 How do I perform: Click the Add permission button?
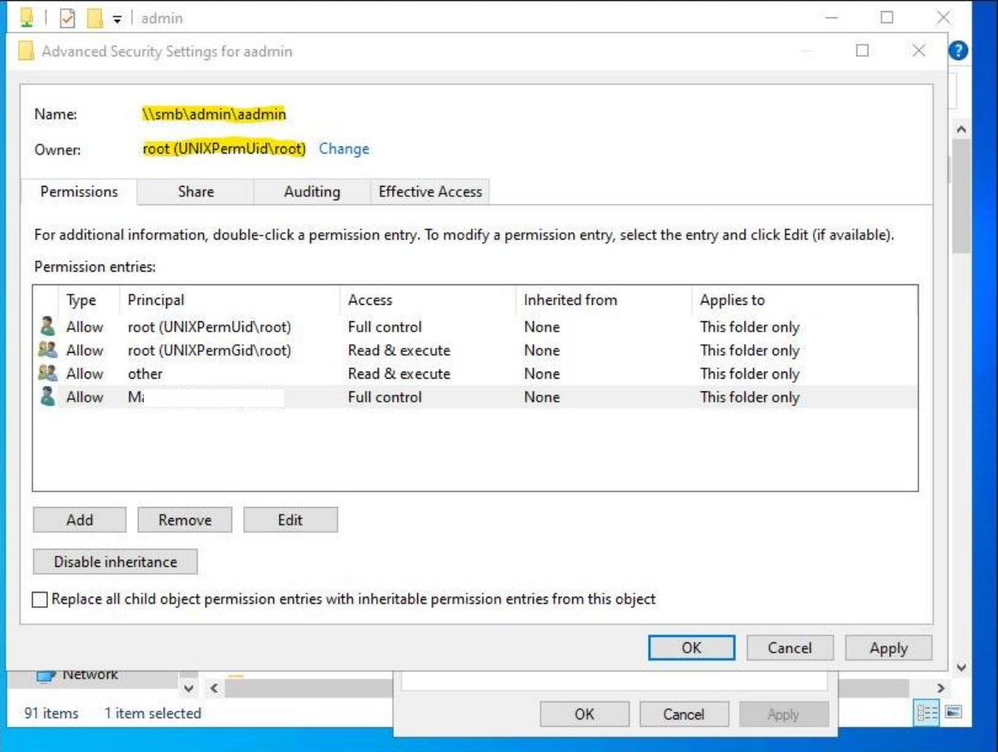[80, 520]
